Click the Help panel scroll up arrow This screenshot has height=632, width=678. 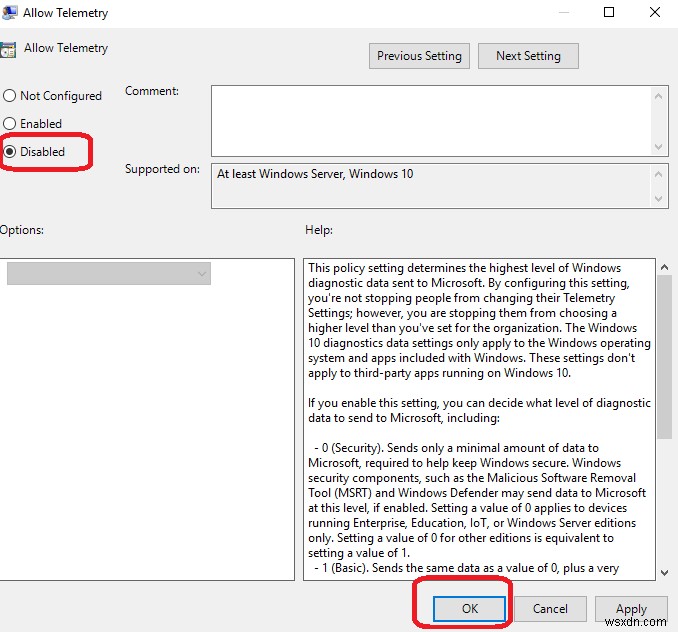point(665,267)
